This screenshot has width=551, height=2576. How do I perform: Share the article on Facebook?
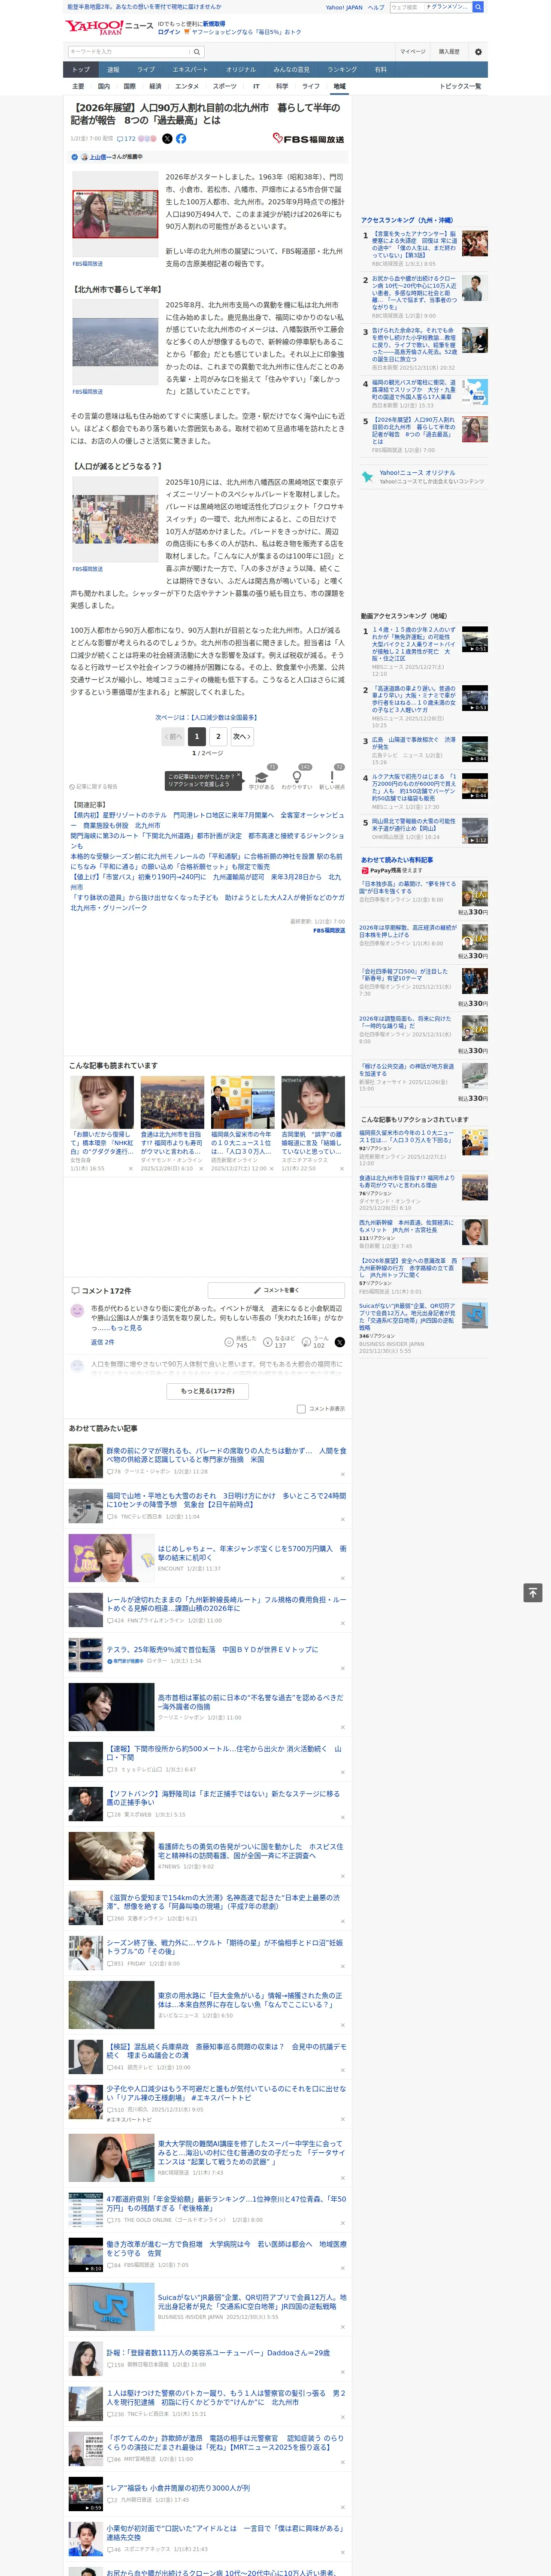click(x=181, y=139)
